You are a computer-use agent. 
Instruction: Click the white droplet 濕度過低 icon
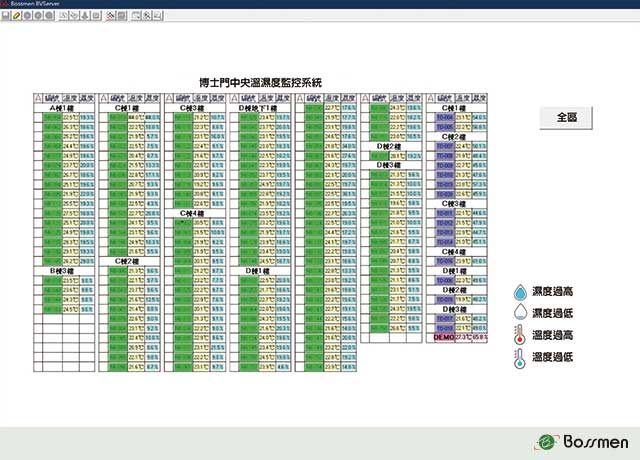pyautogui.click(x=519, y=313)
